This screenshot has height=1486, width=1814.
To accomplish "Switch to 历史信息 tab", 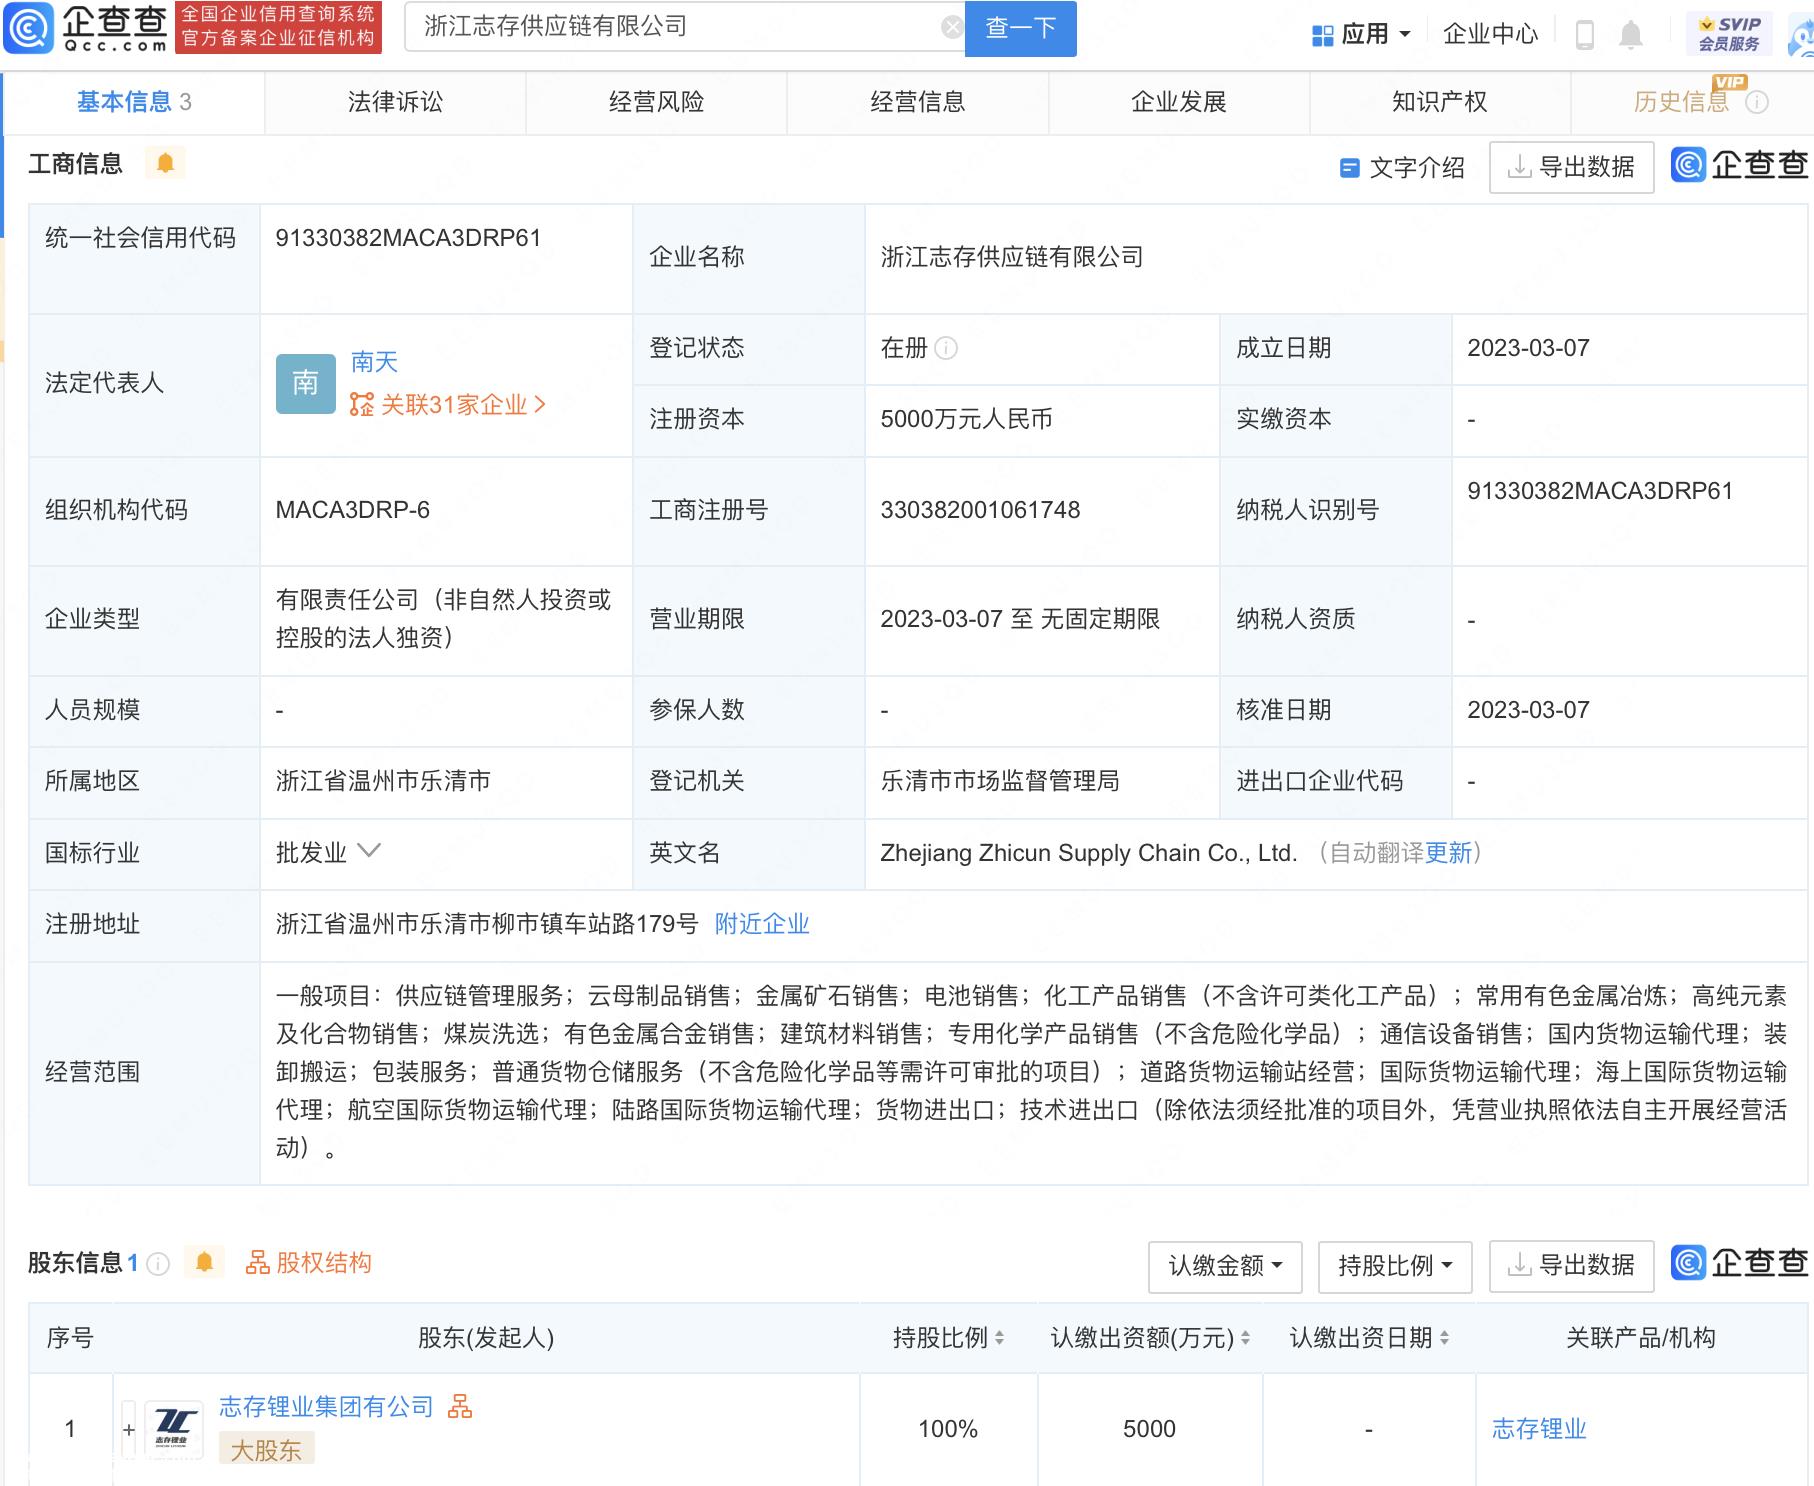I will [1681, 102].
